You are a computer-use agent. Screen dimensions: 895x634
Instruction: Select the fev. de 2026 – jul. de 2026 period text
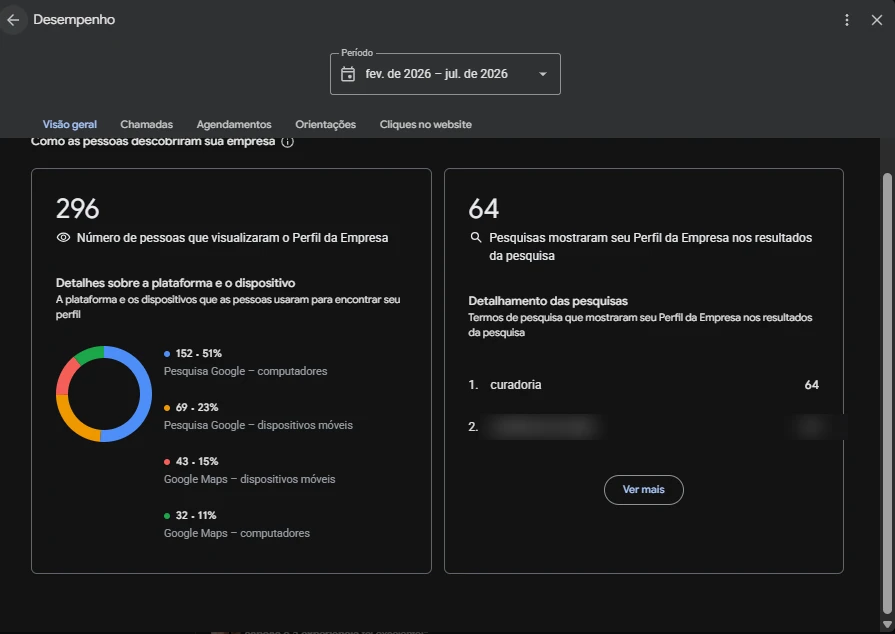coord(436,74)
